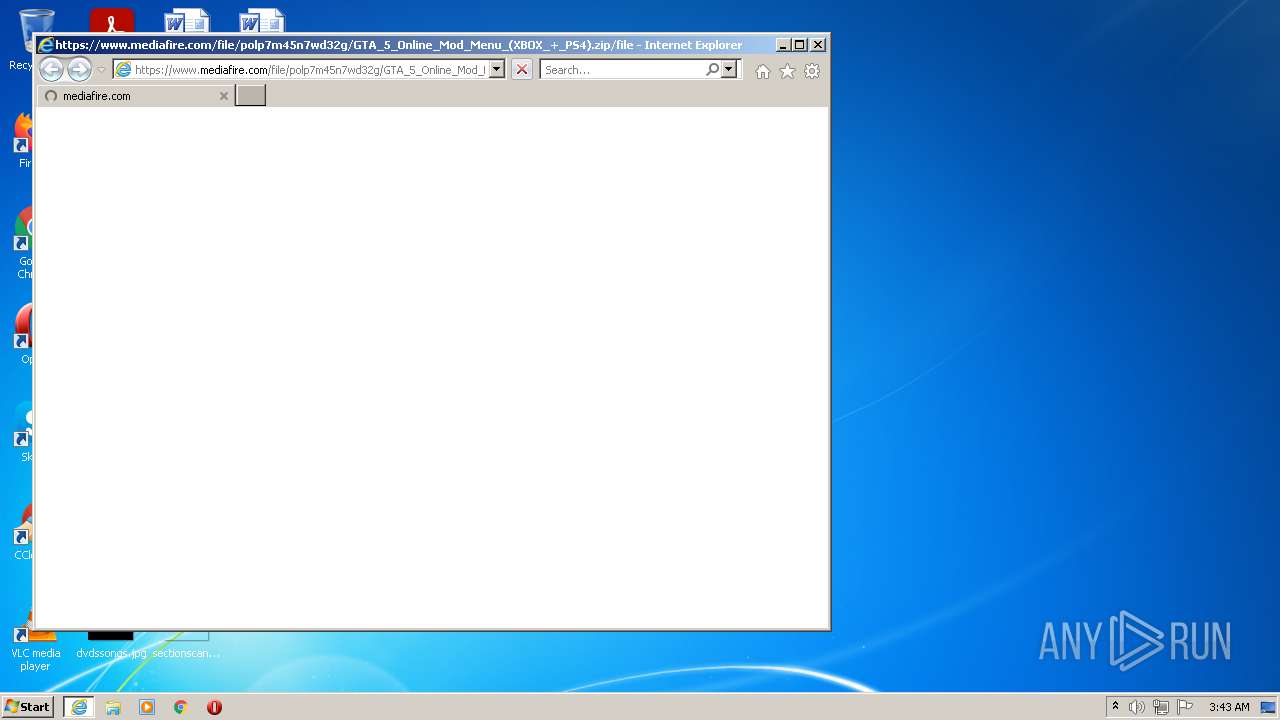The width and height of the screenshot is (1280, 720).
Task: Select the first Word document on the desktop
Action: coord(187,22)
